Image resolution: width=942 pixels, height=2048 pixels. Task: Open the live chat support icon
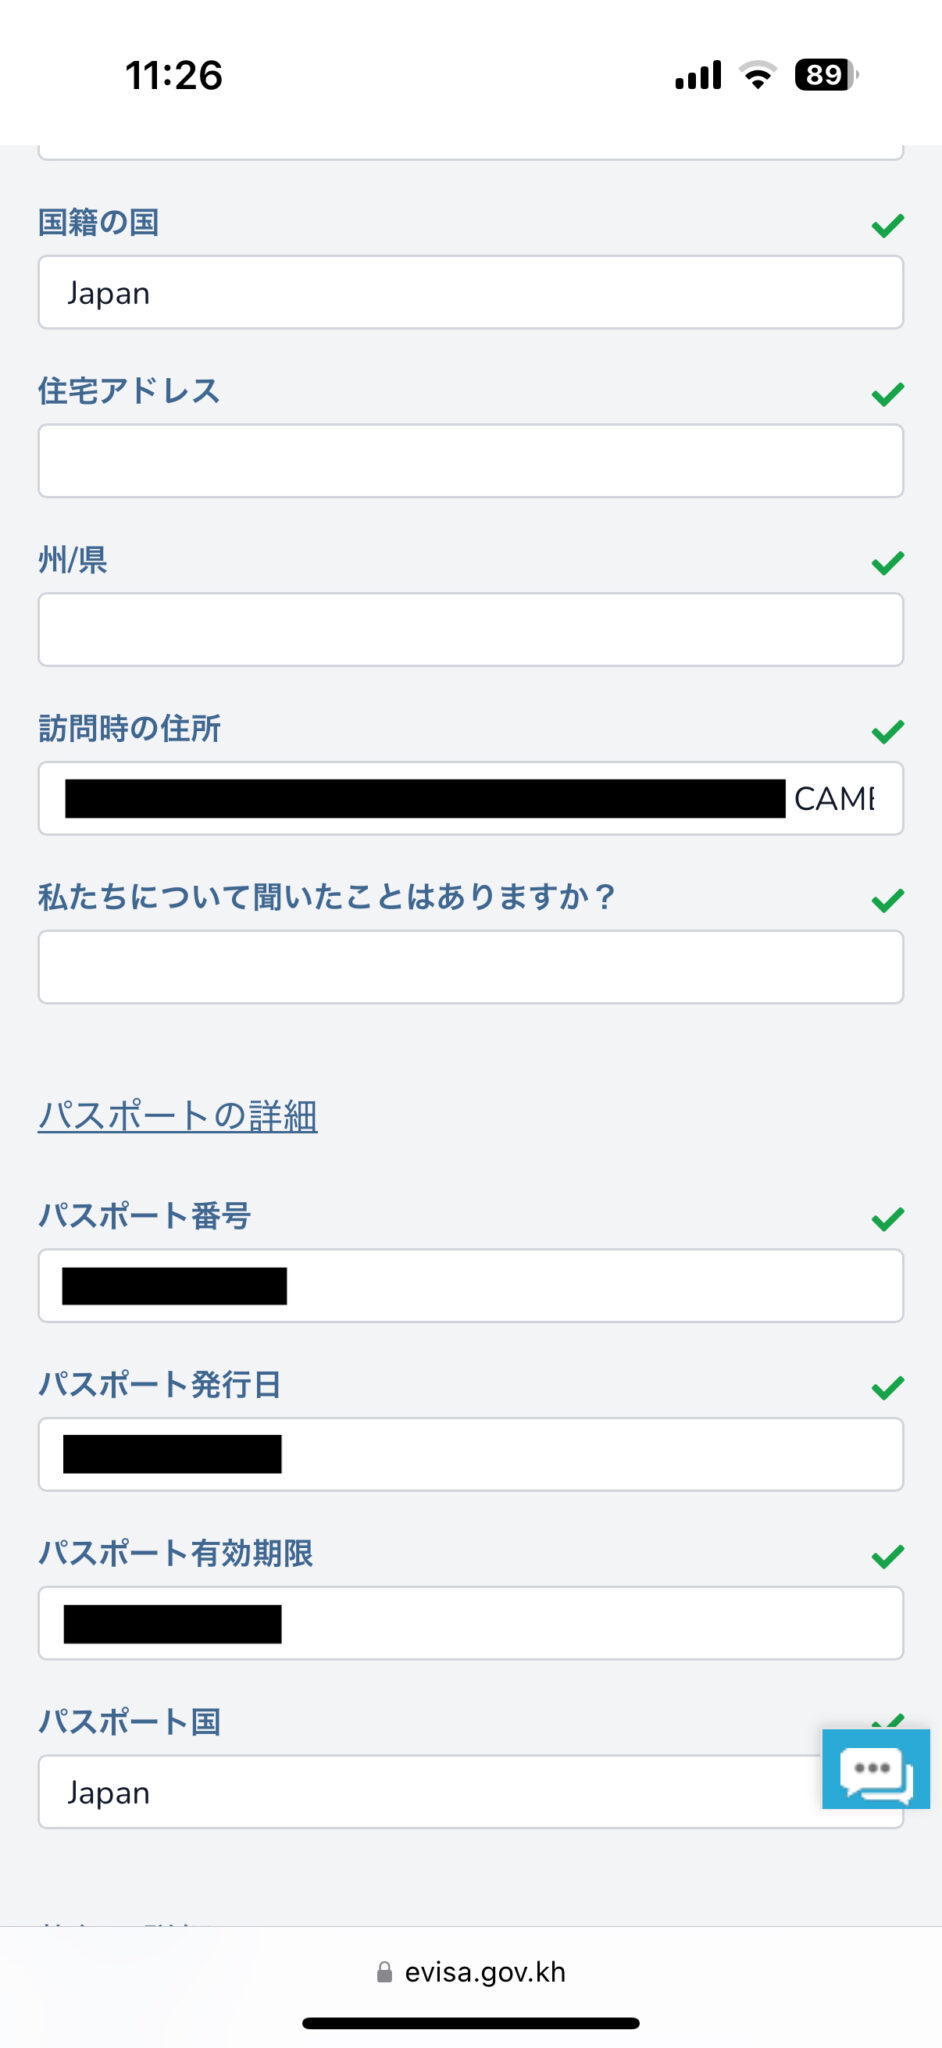[x=876, y=1769]
